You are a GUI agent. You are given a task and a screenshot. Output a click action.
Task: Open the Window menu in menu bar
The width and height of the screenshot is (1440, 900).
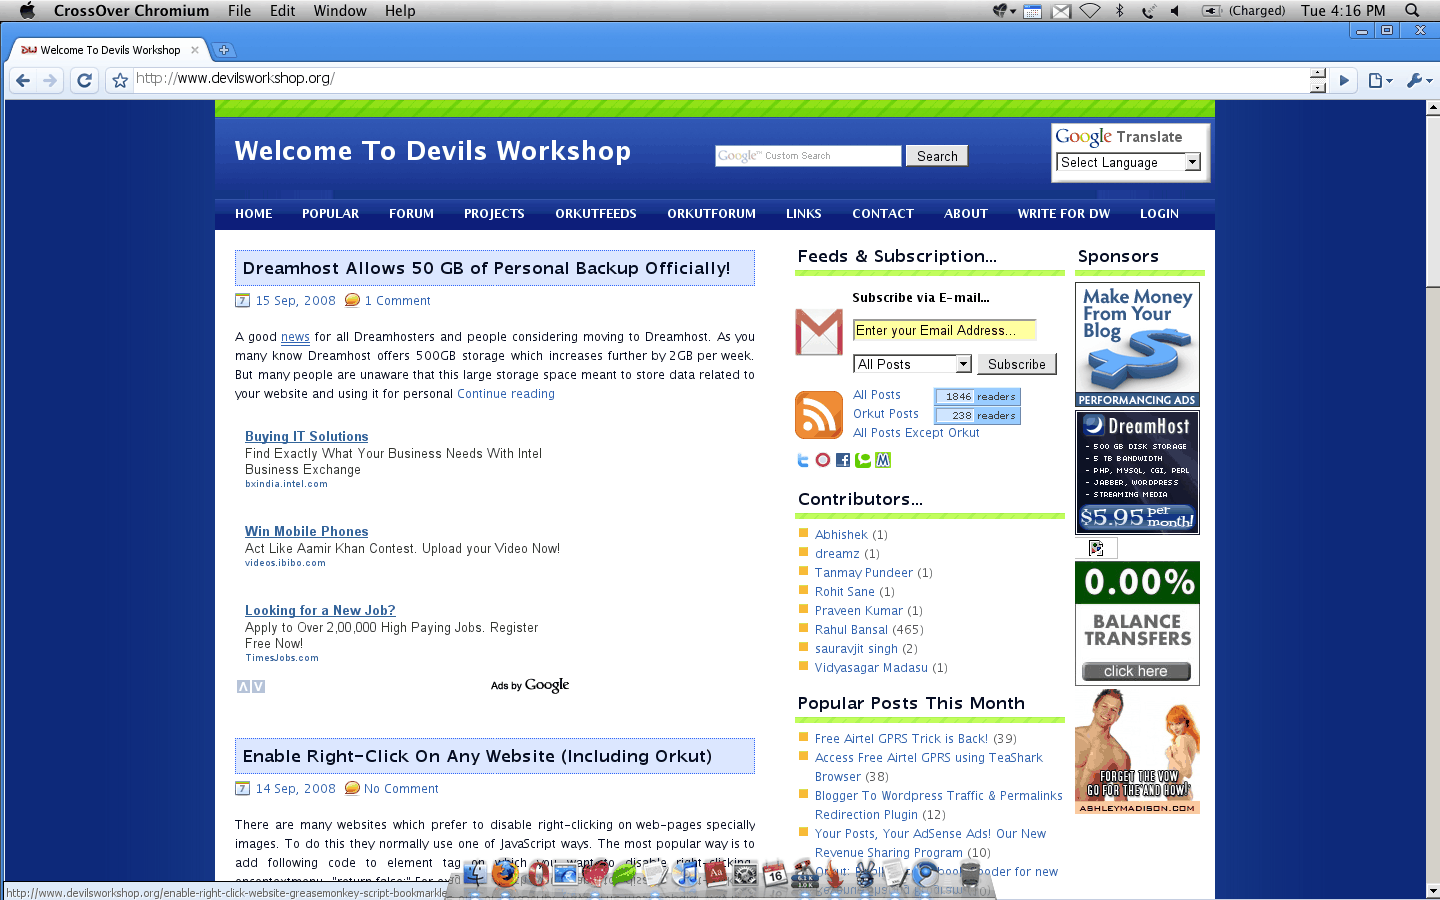(x=340, y=11)
